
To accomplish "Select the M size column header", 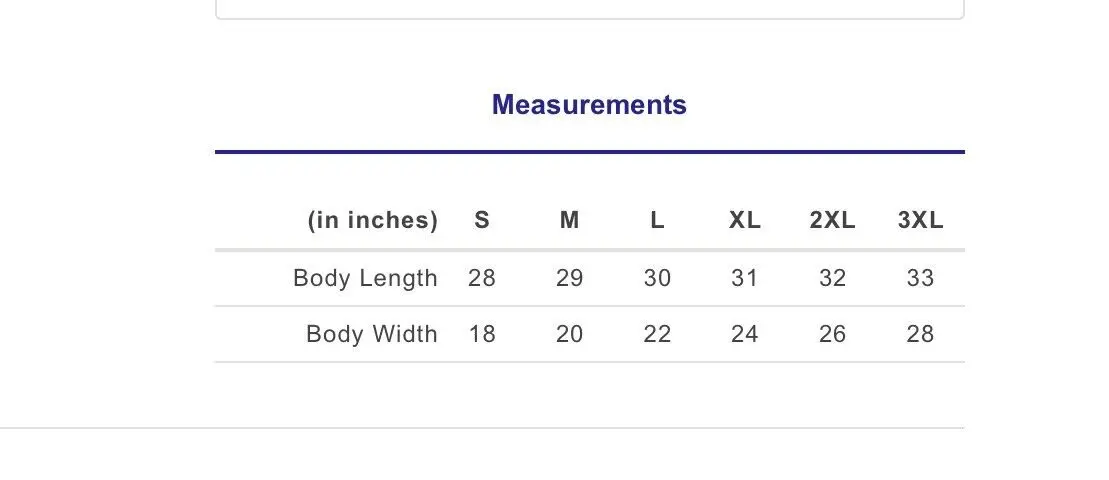I will [569, 221].
